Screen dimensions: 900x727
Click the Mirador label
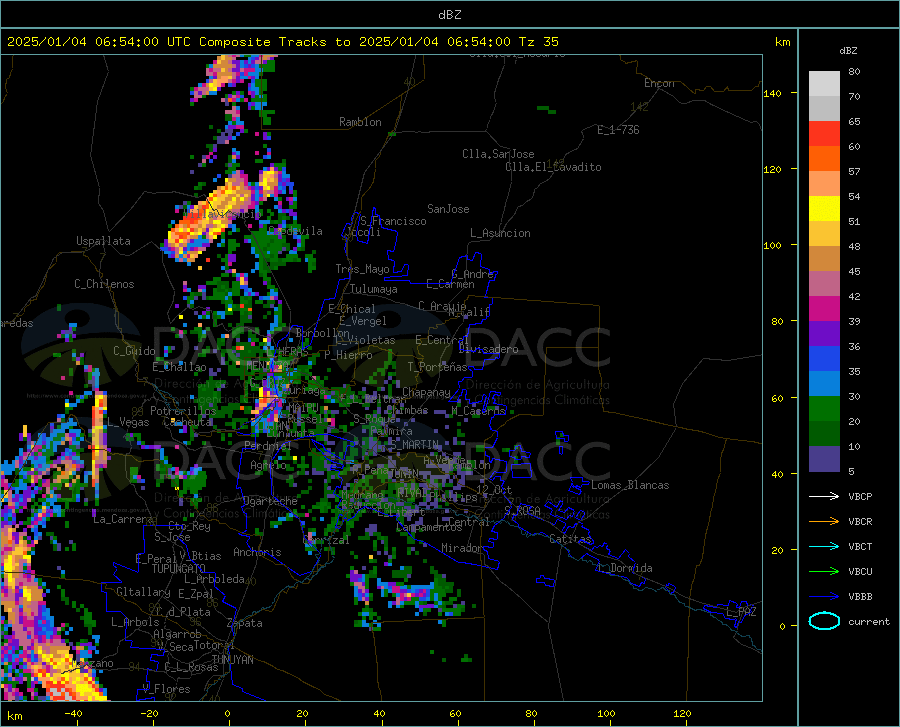point(461,548)
